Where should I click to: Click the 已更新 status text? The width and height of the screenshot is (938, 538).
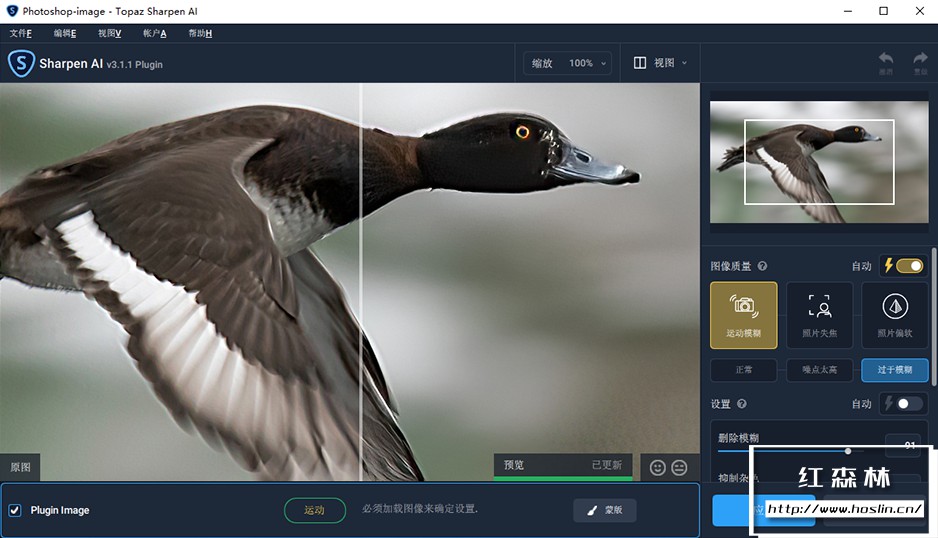coord(607,465)
